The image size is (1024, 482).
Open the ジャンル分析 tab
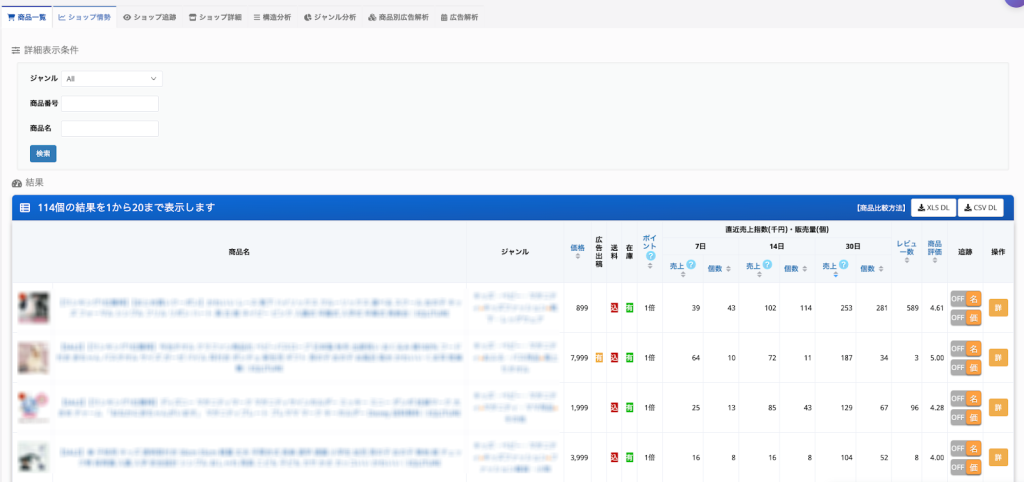[x=329, y=17]
